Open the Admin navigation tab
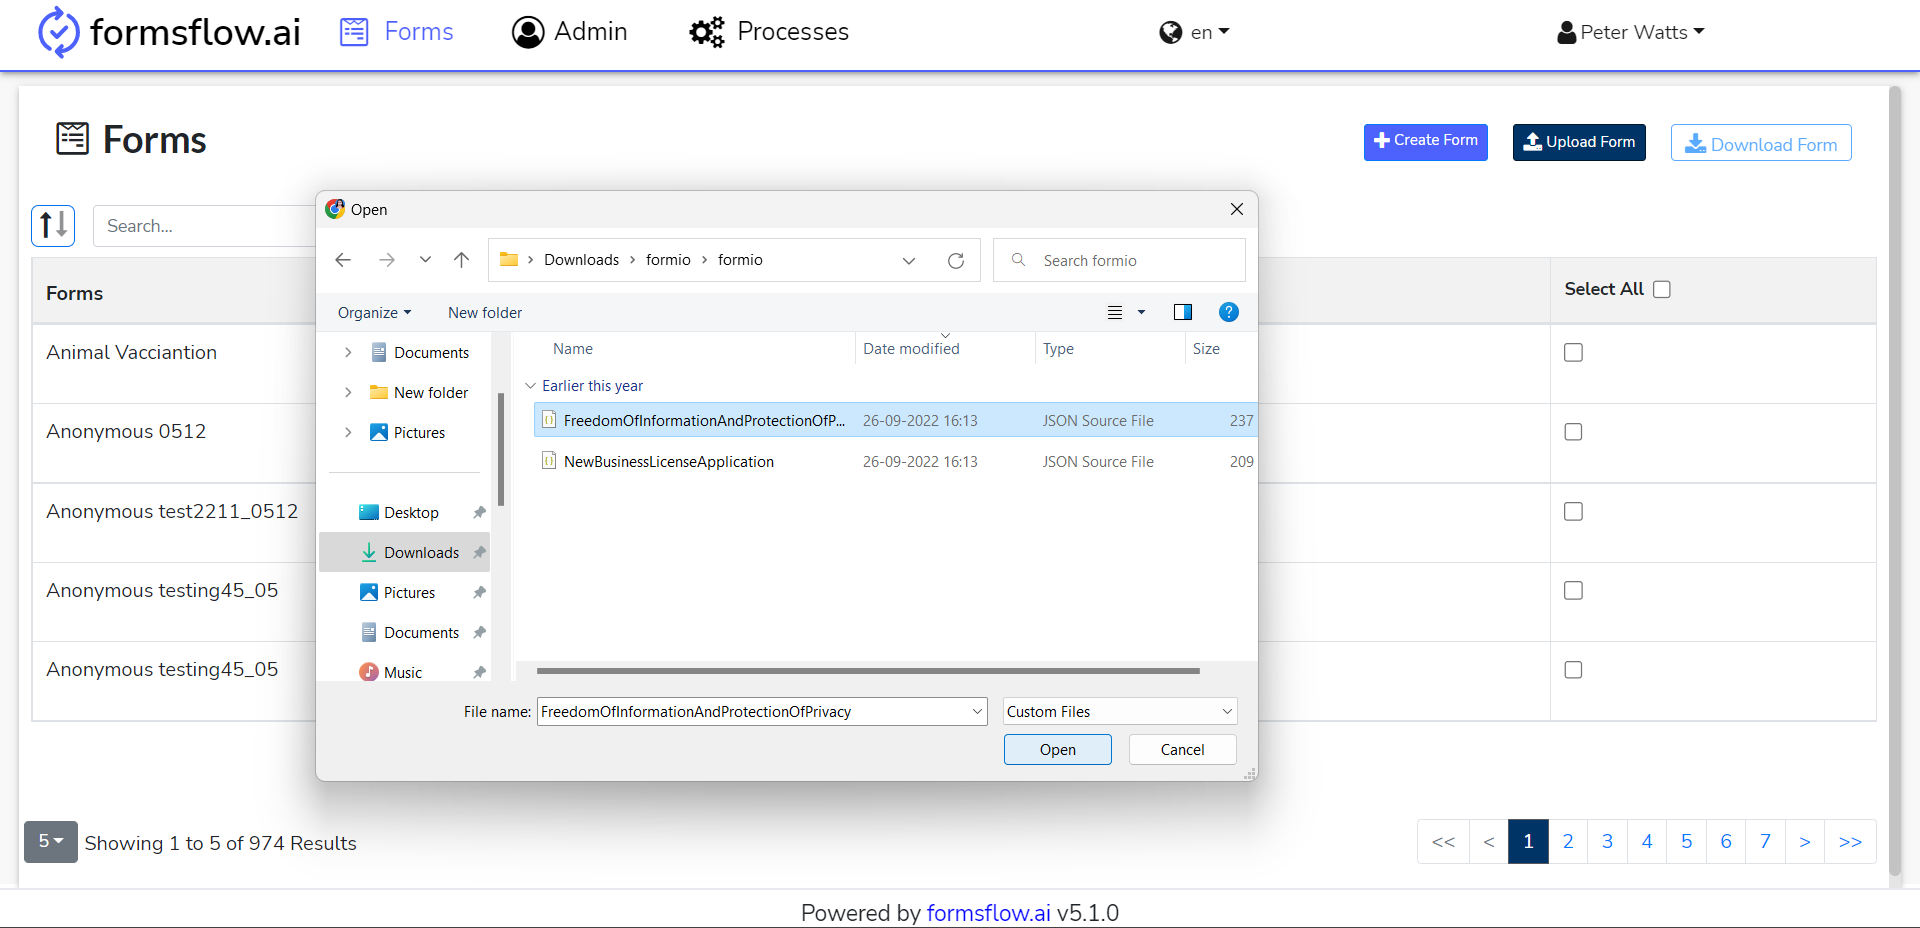This screenshot has width=1920, height=928. 570,32
